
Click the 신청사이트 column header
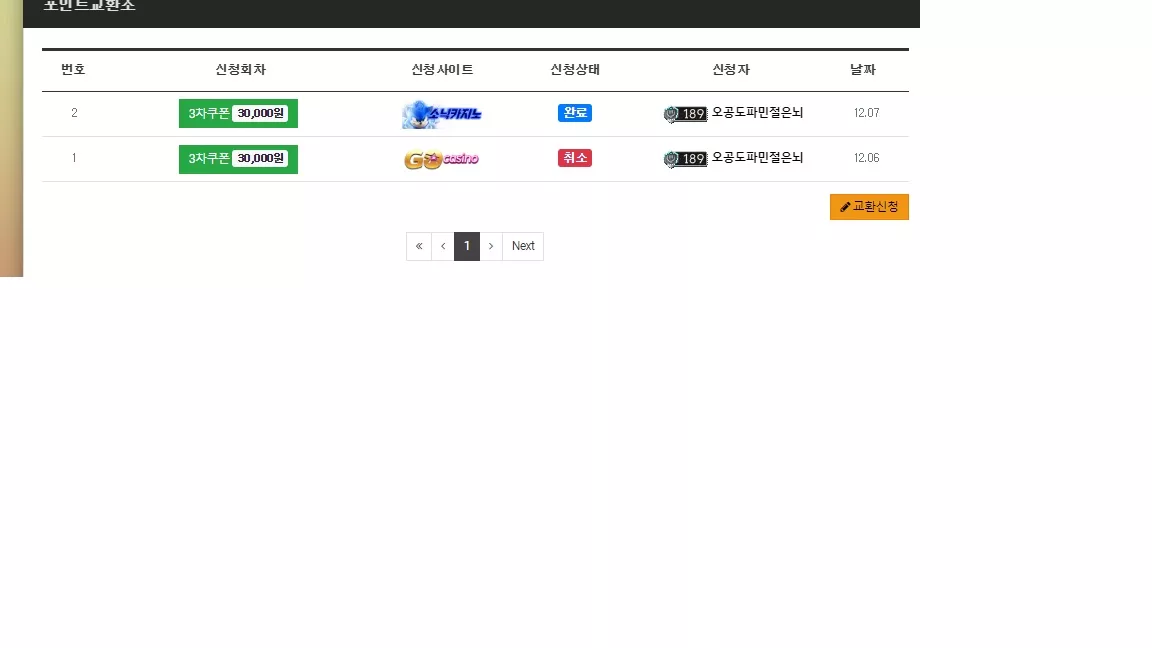[x=442, y=70]
